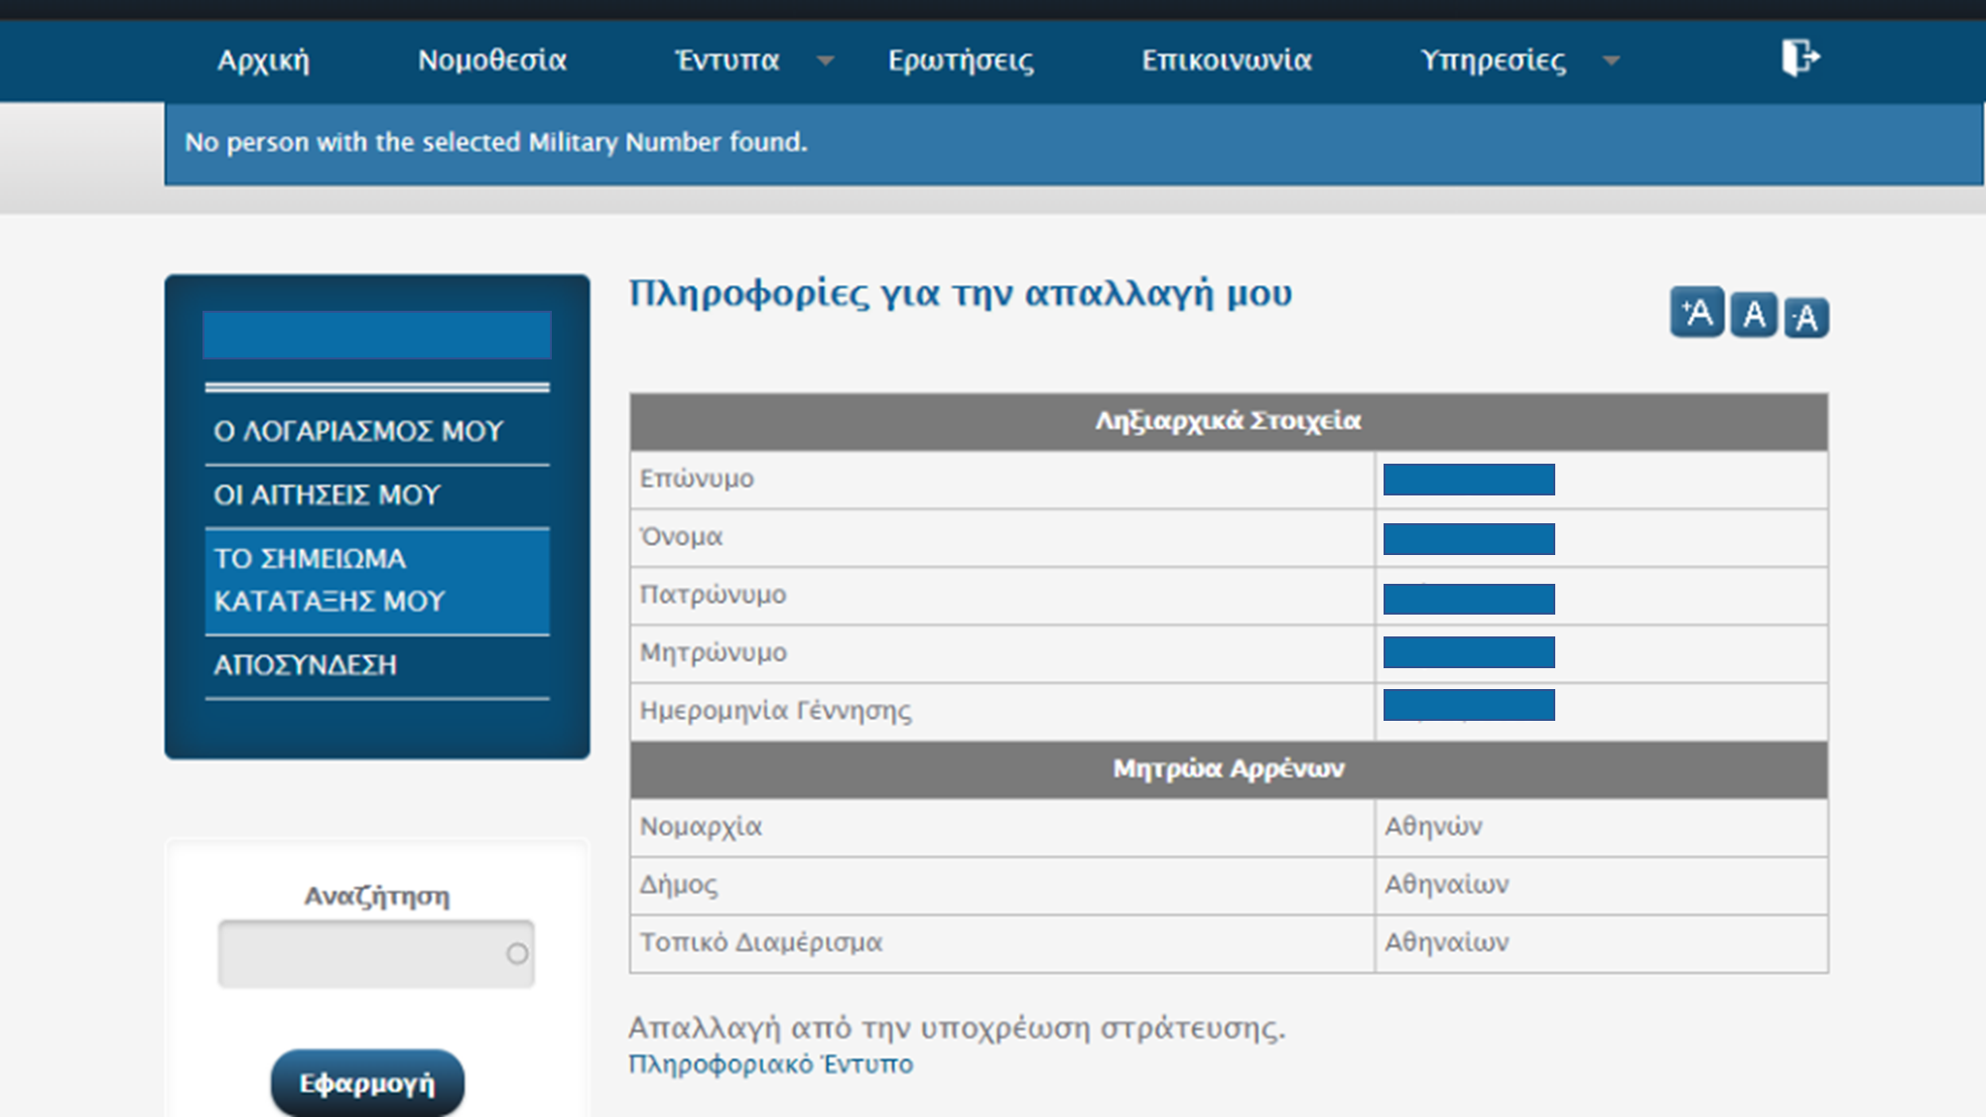Viewport: 1986px width, 1117px height.
Task: Select Ο ΛΟΓΑΡΙΑΣΜΟΣ ΜΟΥ in sidebar
Action: coord(377,431)
